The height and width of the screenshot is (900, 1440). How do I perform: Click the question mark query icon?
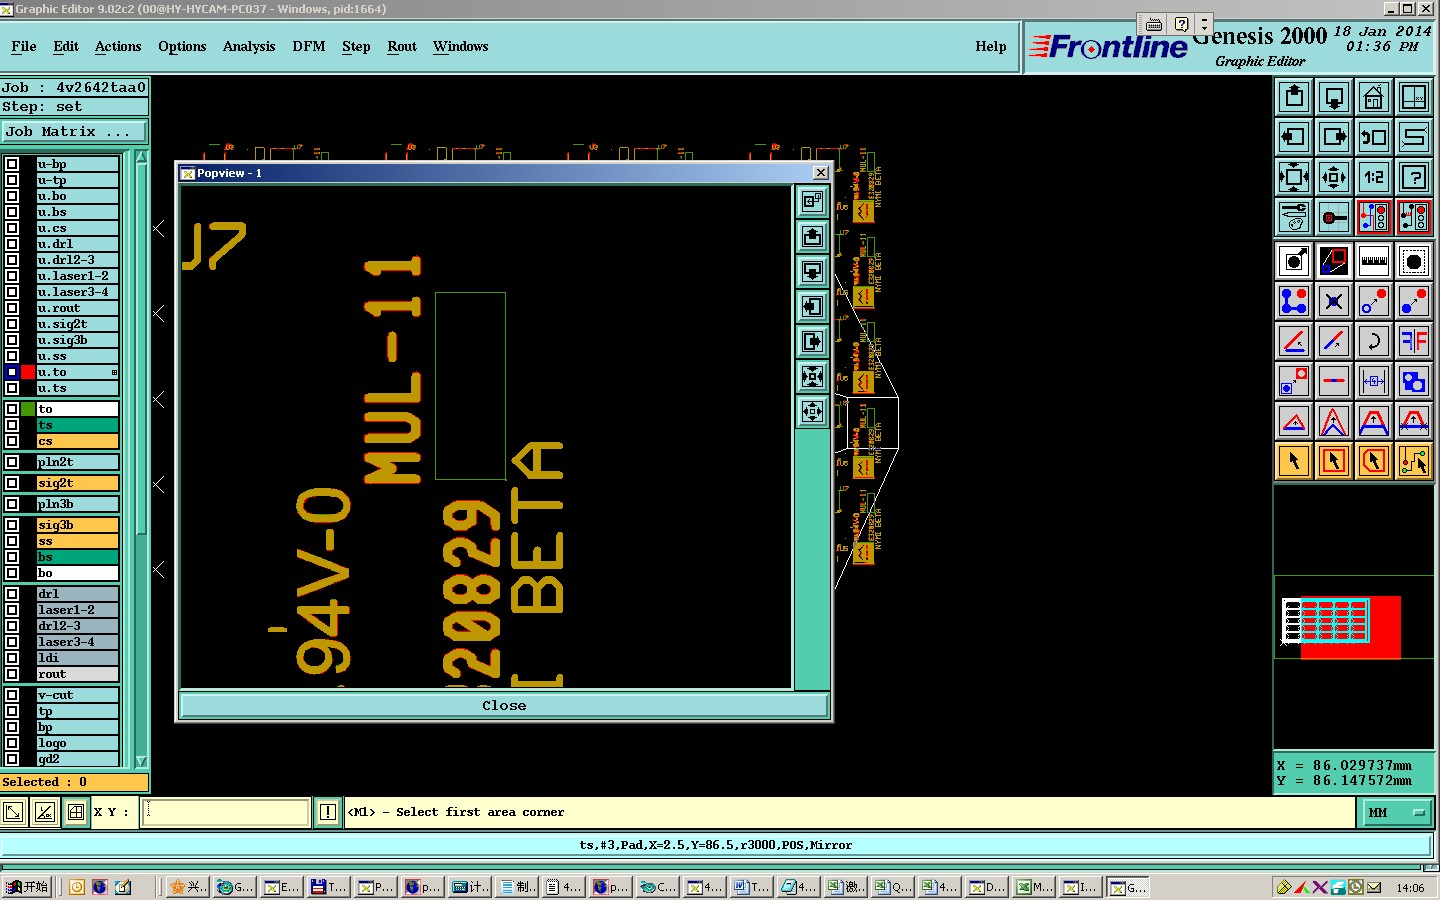1414,178
